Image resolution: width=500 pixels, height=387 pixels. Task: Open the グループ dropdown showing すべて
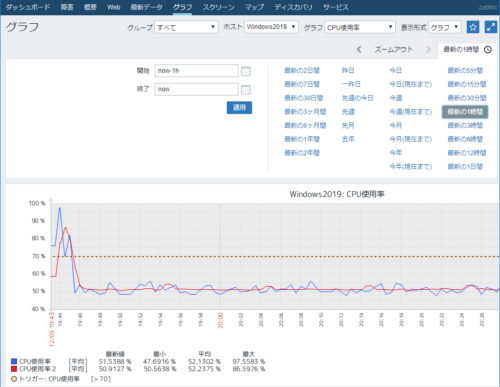tap(186, 27)
